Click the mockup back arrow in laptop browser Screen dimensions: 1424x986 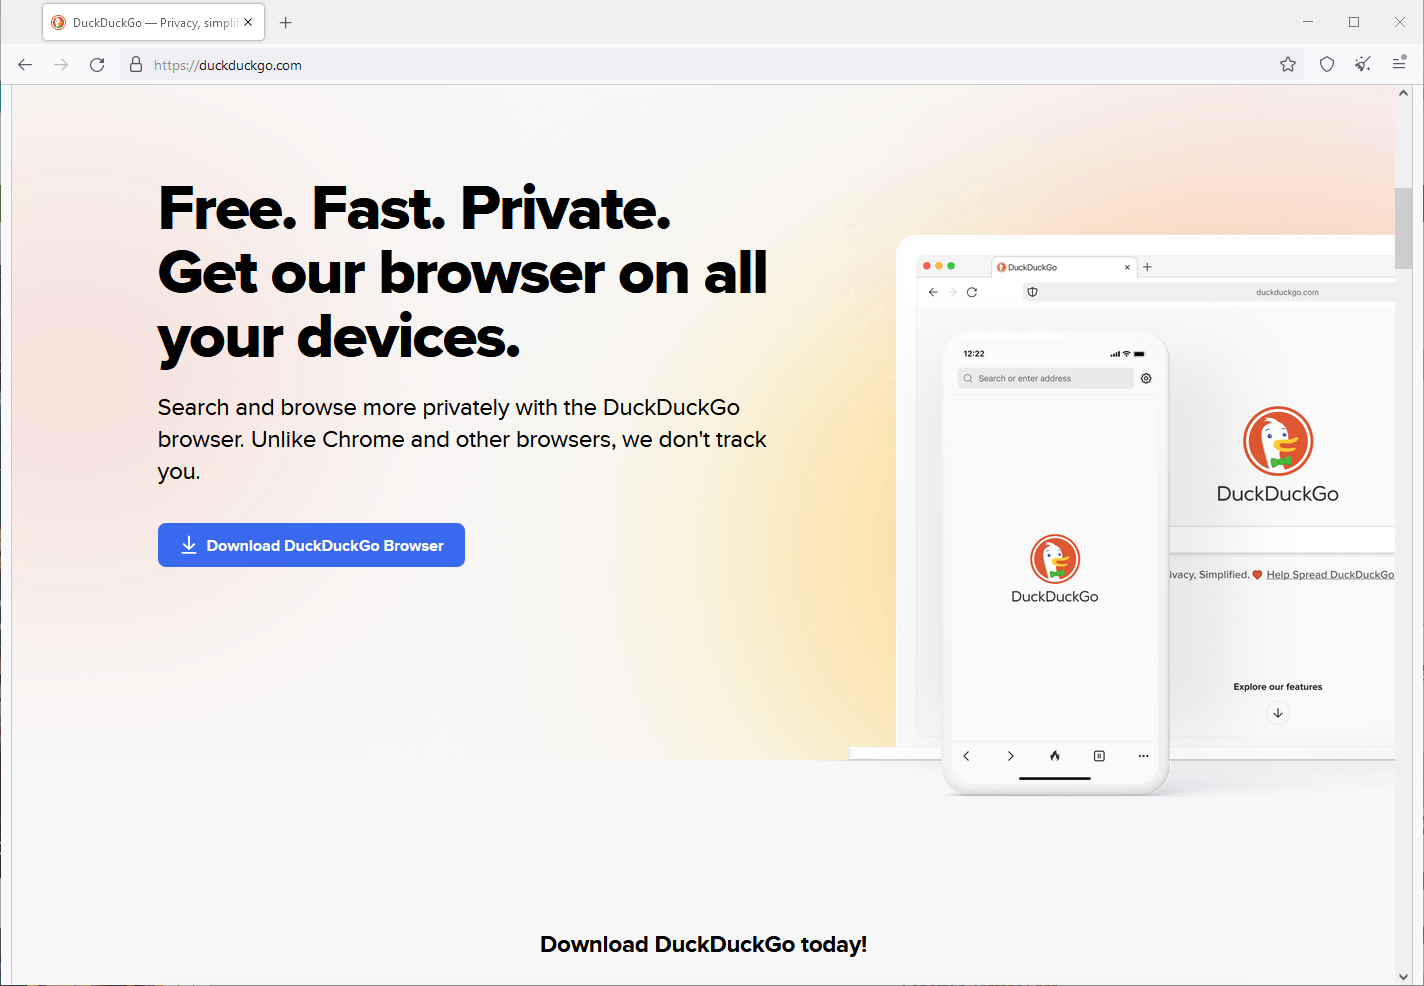click(933, 292)
